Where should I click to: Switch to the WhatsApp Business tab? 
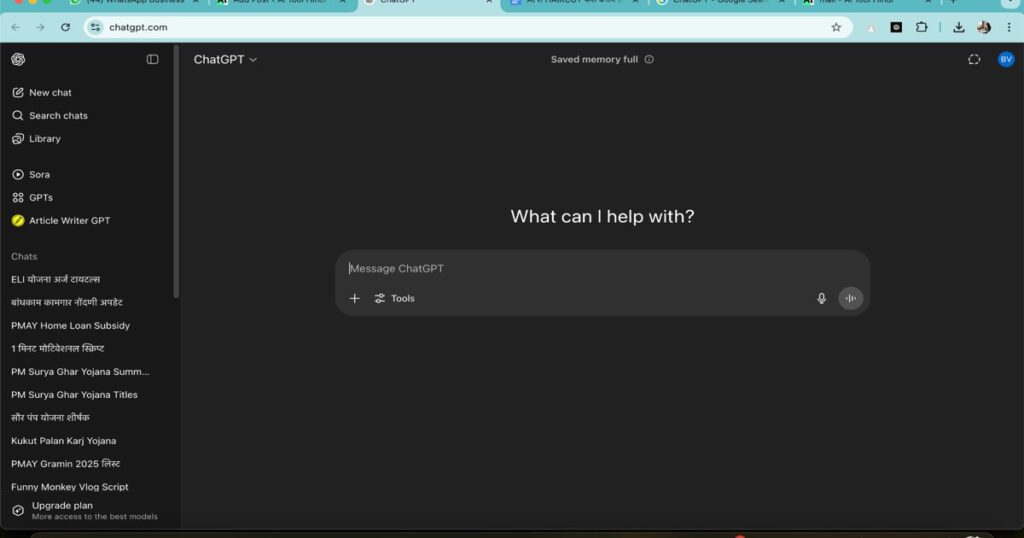point(135,3)
